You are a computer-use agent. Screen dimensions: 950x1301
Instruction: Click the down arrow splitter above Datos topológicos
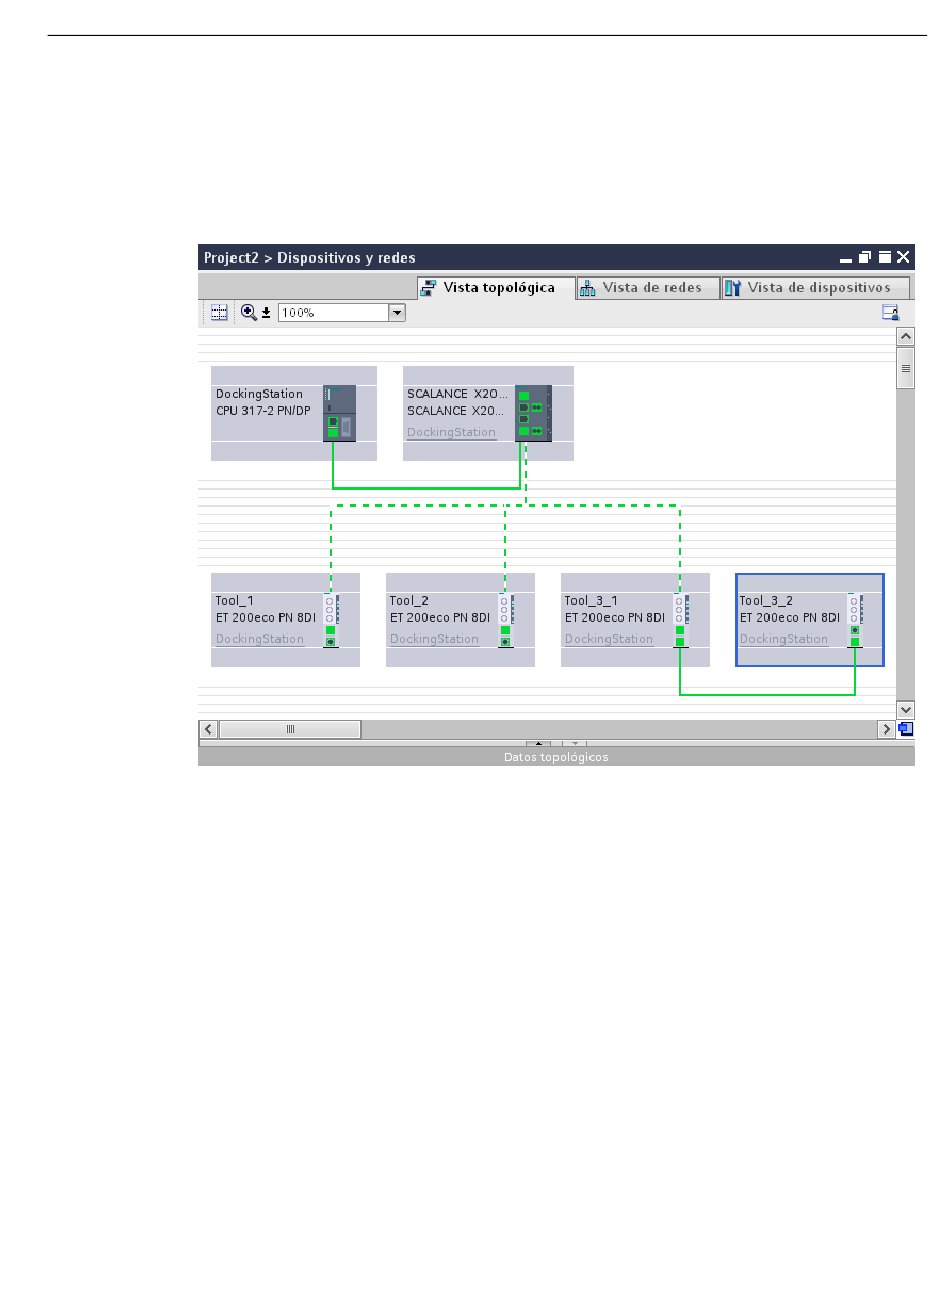[x=574, y=743]
